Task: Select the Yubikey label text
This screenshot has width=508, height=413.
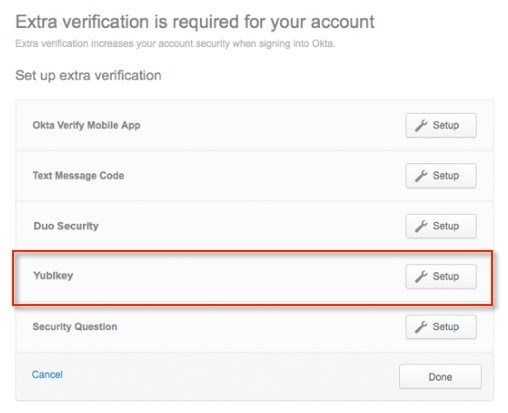Action: click(x=53, y=276)
